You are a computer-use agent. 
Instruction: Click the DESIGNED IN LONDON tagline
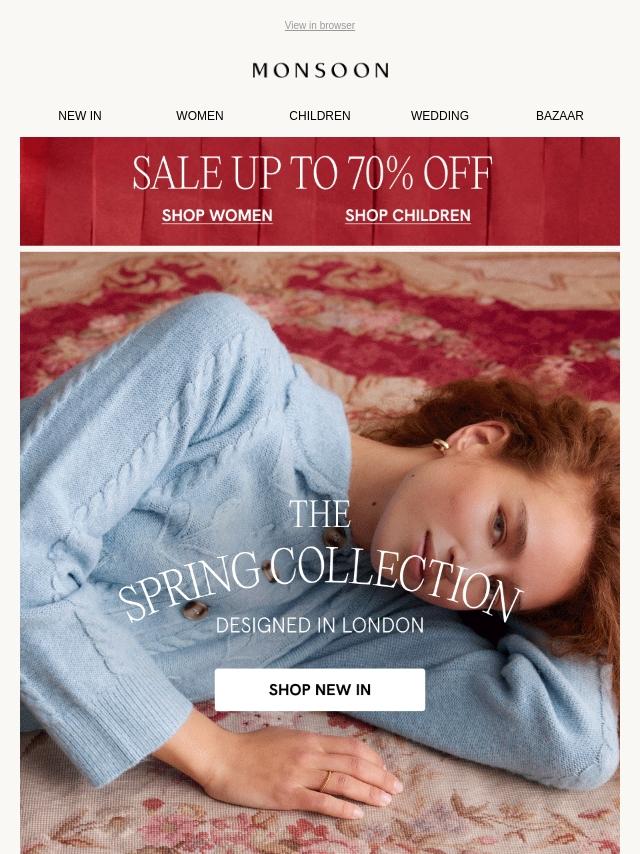pos(320,625)
